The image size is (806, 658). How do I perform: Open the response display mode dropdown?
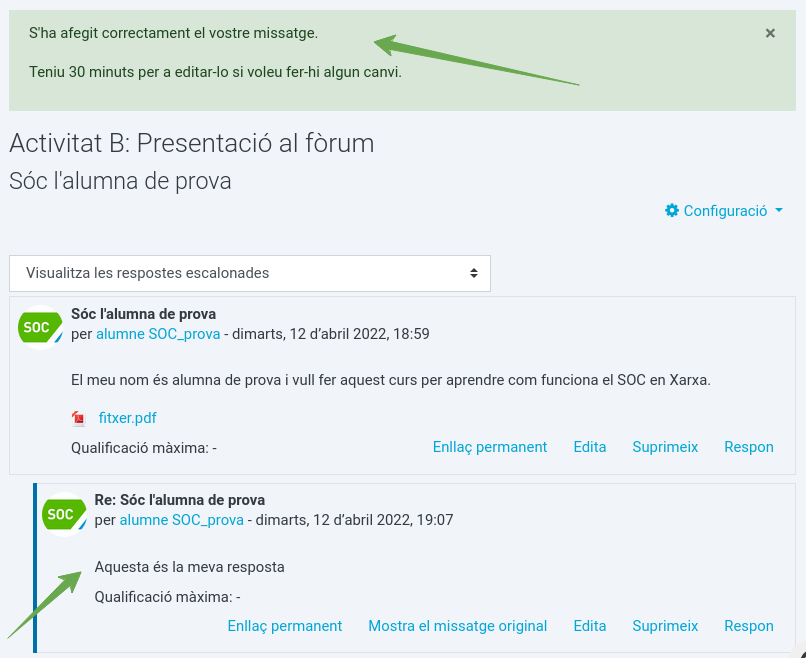[250, 273]
